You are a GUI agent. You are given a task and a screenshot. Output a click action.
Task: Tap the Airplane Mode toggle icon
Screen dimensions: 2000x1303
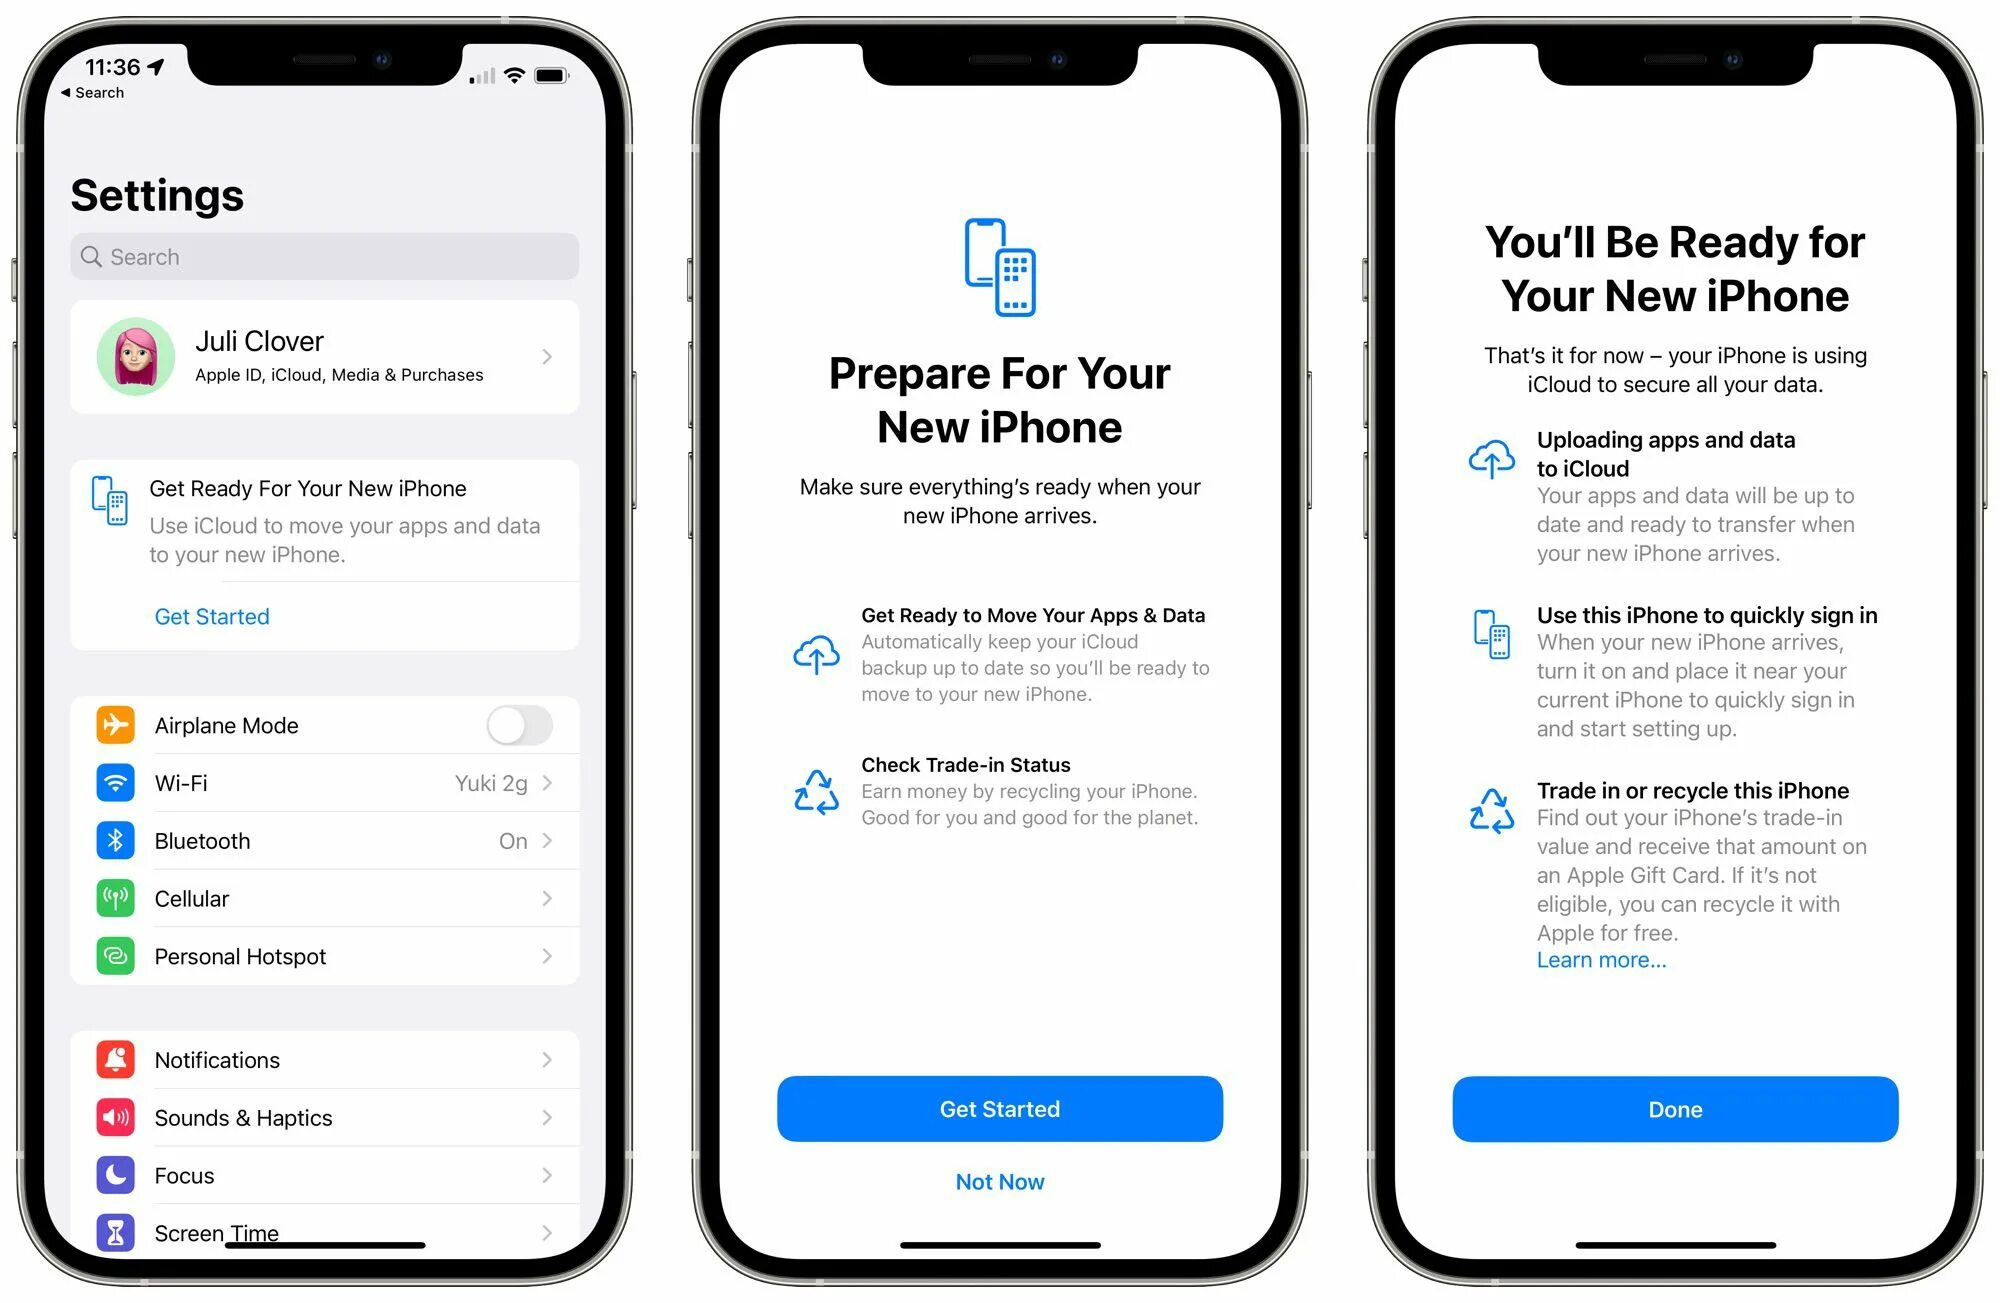(x=523, y=720)
